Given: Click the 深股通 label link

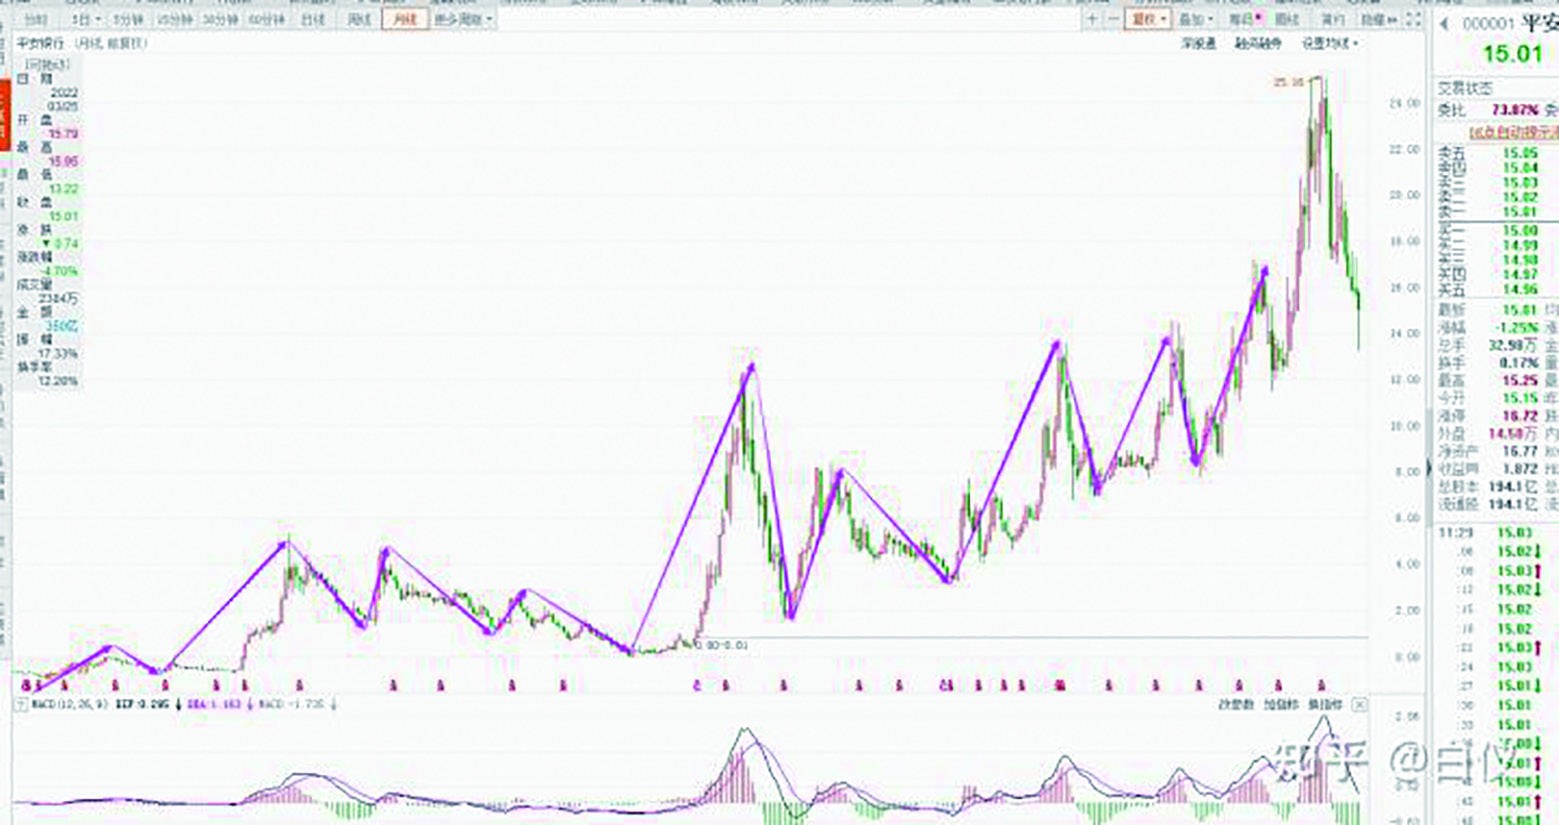Looking at the screenshot, I should [1197, 44].
